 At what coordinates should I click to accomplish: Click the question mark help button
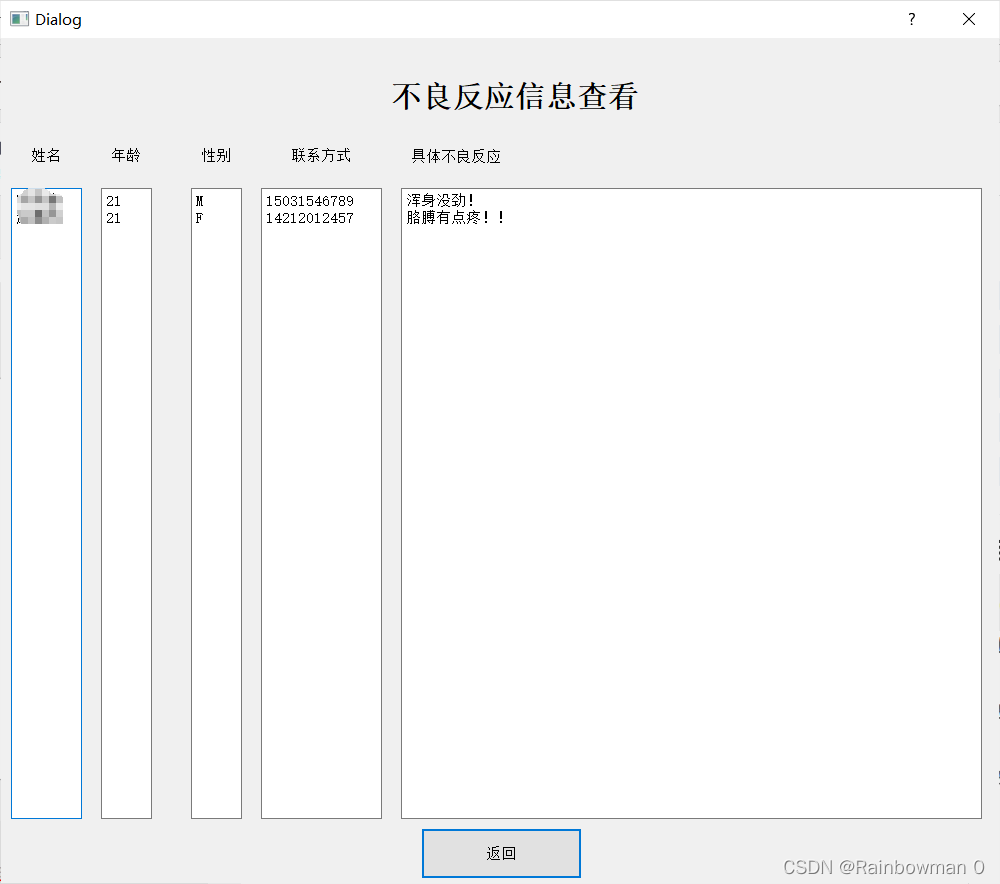[x=911, y=19]
